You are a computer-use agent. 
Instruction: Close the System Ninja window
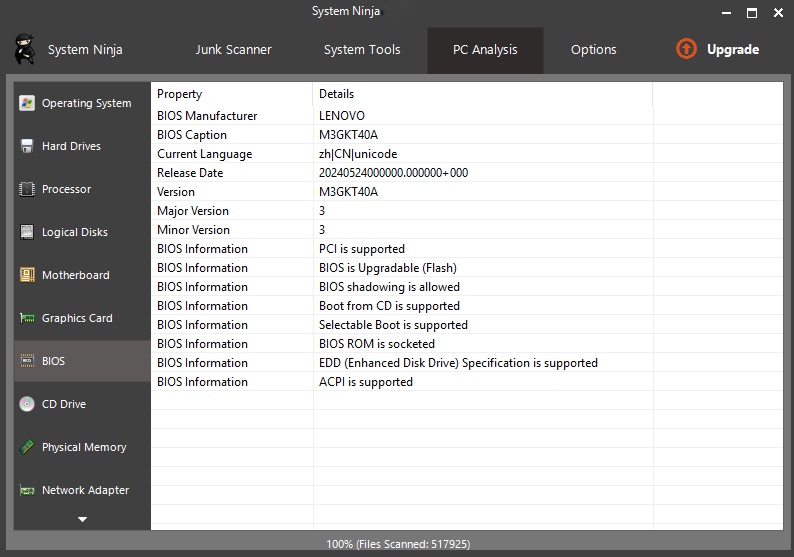[x=778, y=13]
